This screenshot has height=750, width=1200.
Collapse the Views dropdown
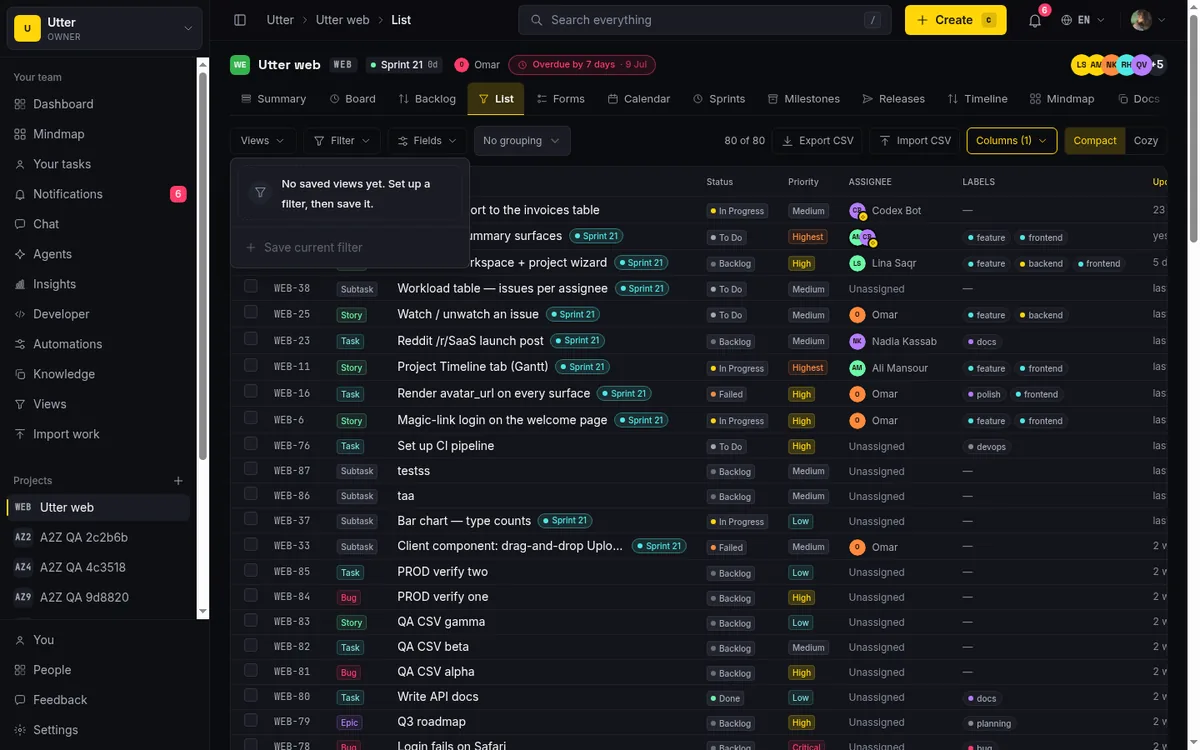tap(263, 141)
